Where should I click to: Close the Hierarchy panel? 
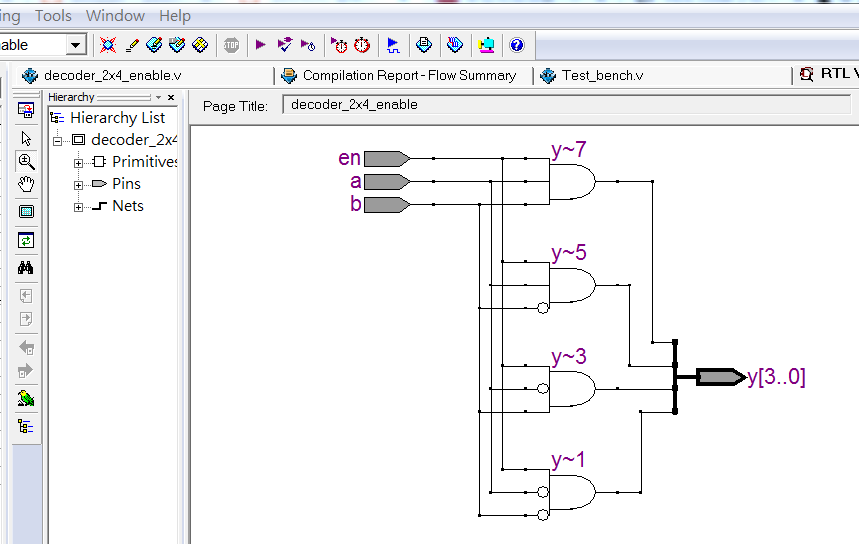(x=171, y=97)
